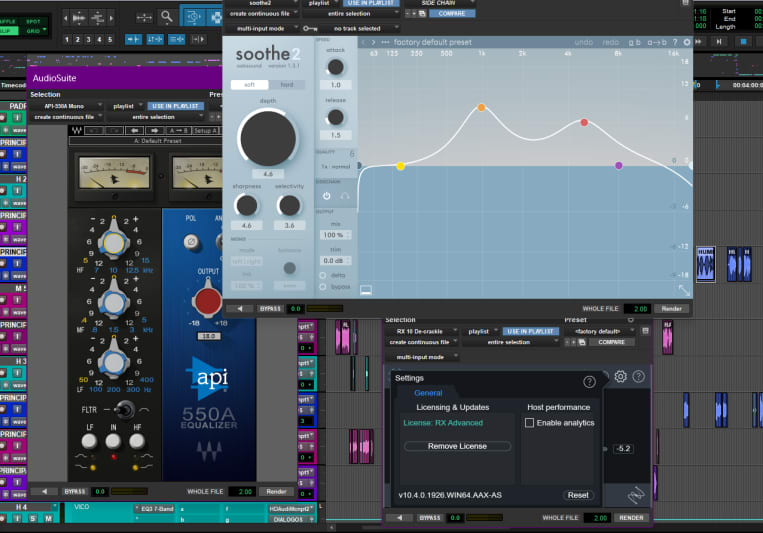
Task: Click Reset button in RX Settings
Action: click(x=578, y=495)
